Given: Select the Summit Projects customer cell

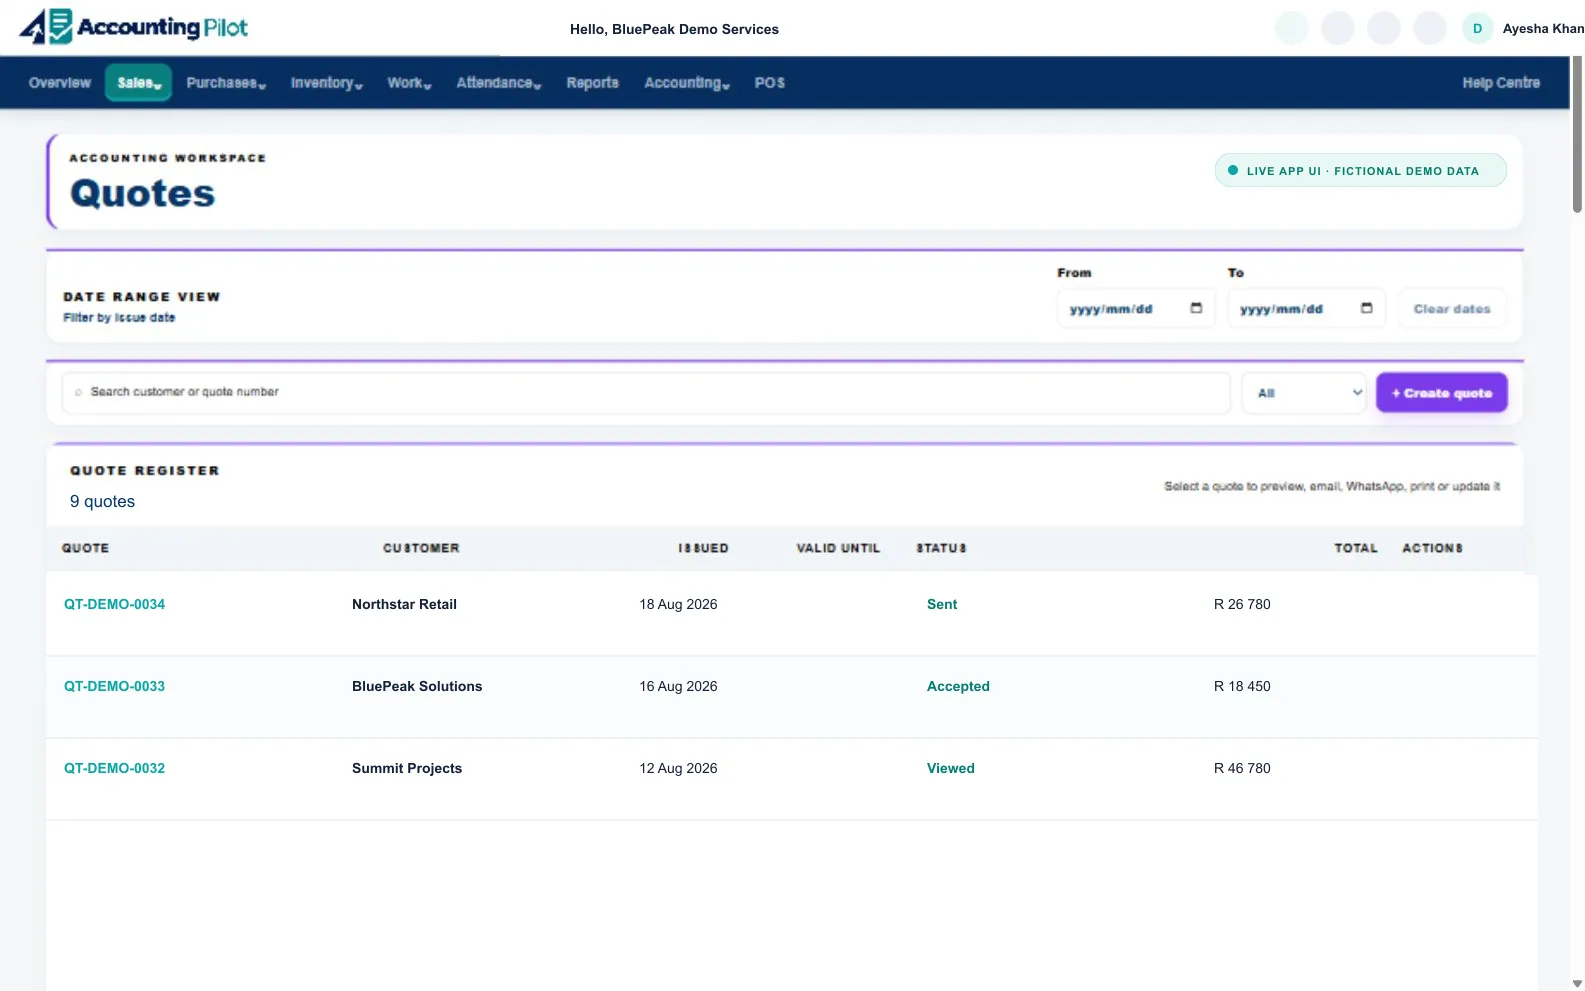Looking at the screenshot, I should 407,768.
